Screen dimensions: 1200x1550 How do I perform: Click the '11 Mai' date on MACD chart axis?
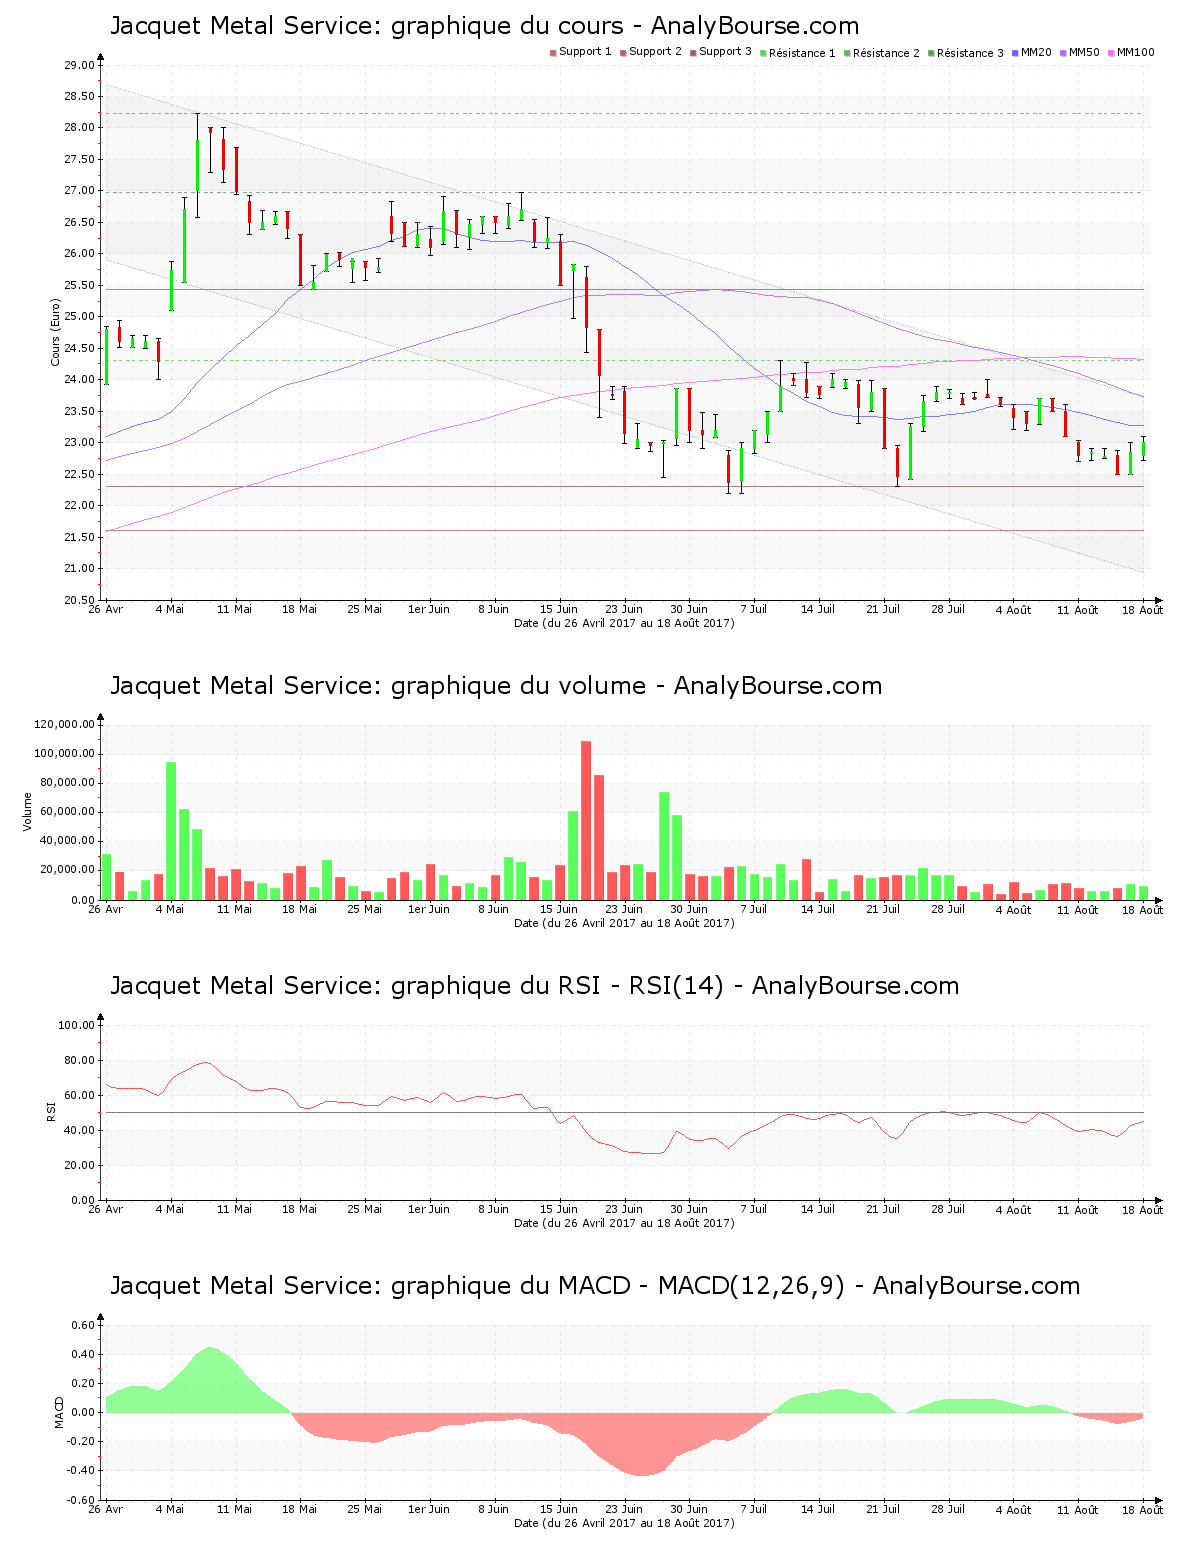[235, 1509]
